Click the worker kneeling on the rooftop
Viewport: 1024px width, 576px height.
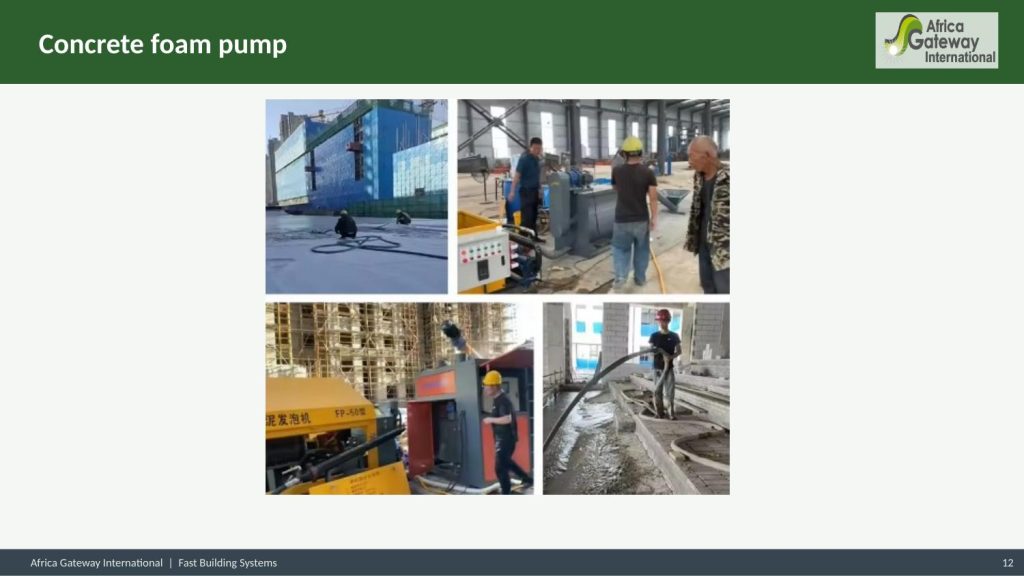coord(346,224)
